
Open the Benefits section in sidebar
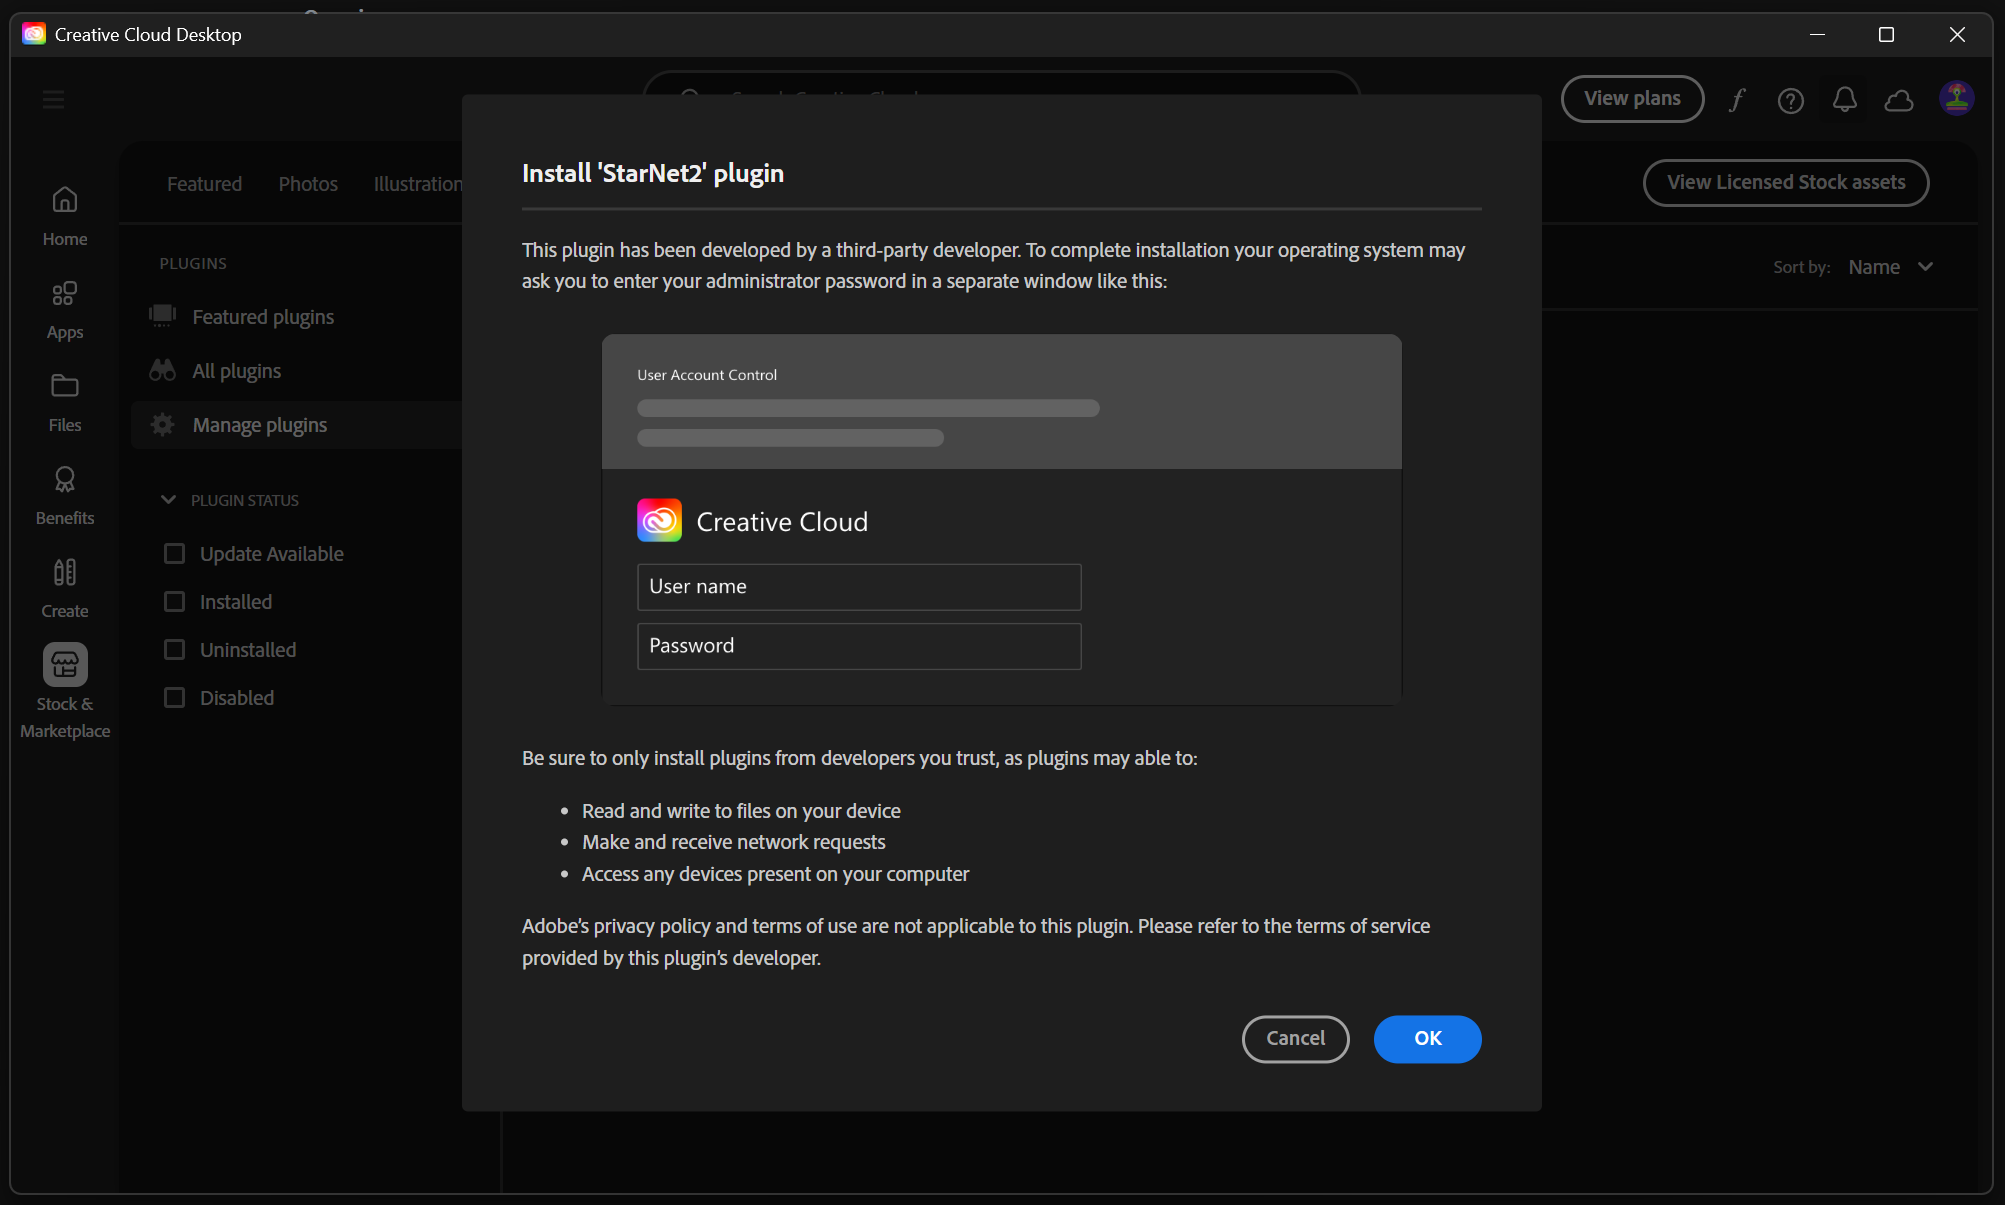pos(65,496)
